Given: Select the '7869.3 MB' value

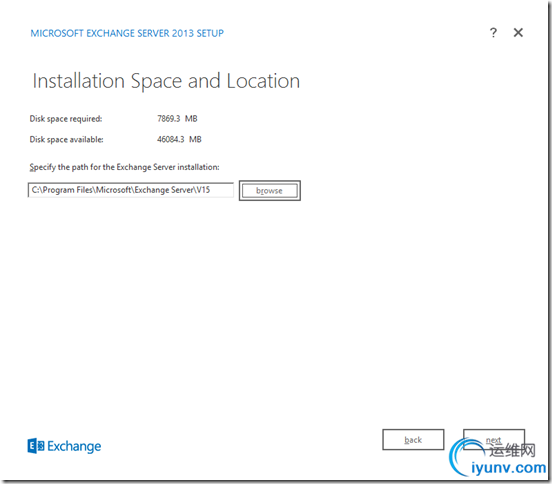Looking at the screenshot, I should 177,119.
